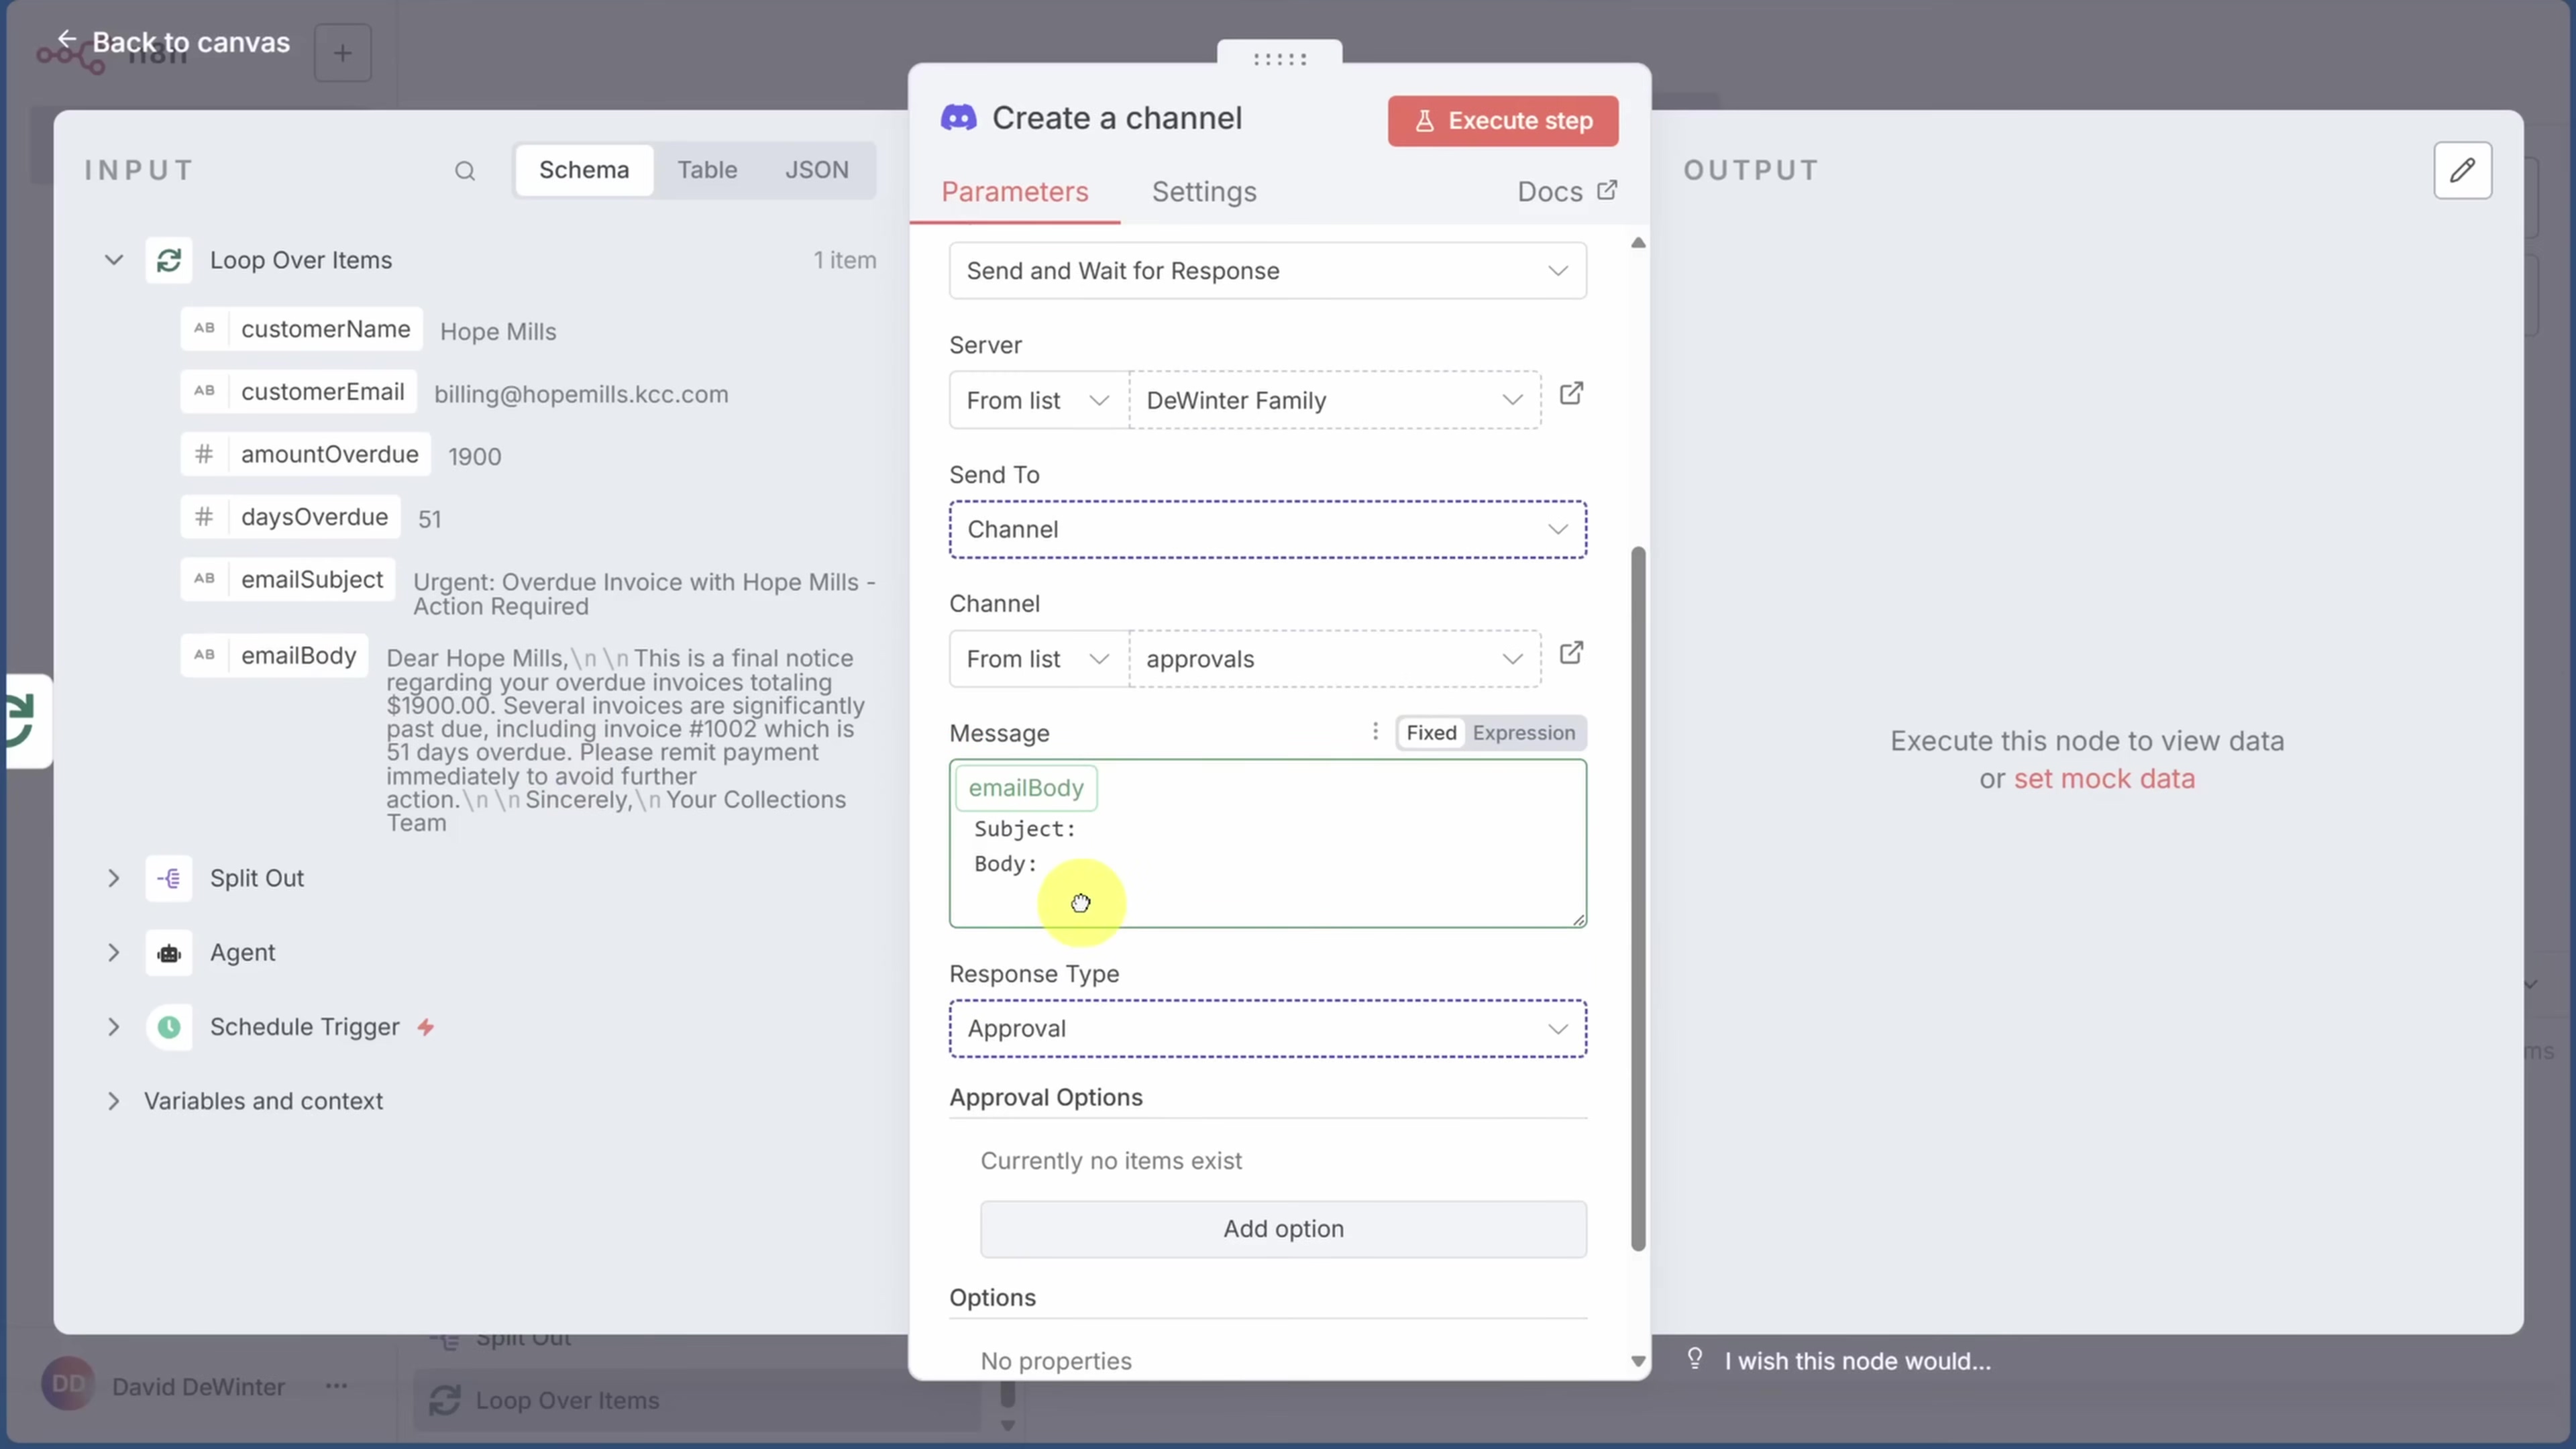This screenshot has height=1449, width=2576.
Task: Click the parameters panel scrollbar thumb
Action: pos(1637,898)
